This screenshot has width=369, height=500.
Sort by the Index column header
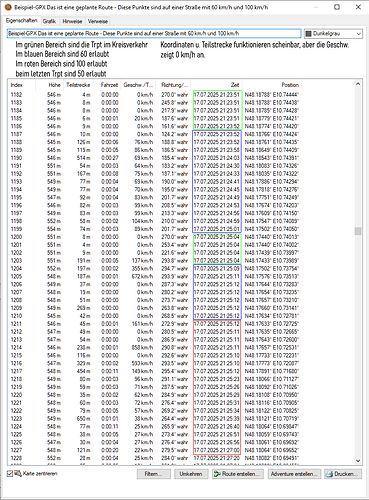pyautogui.click(x=21, y=85)
